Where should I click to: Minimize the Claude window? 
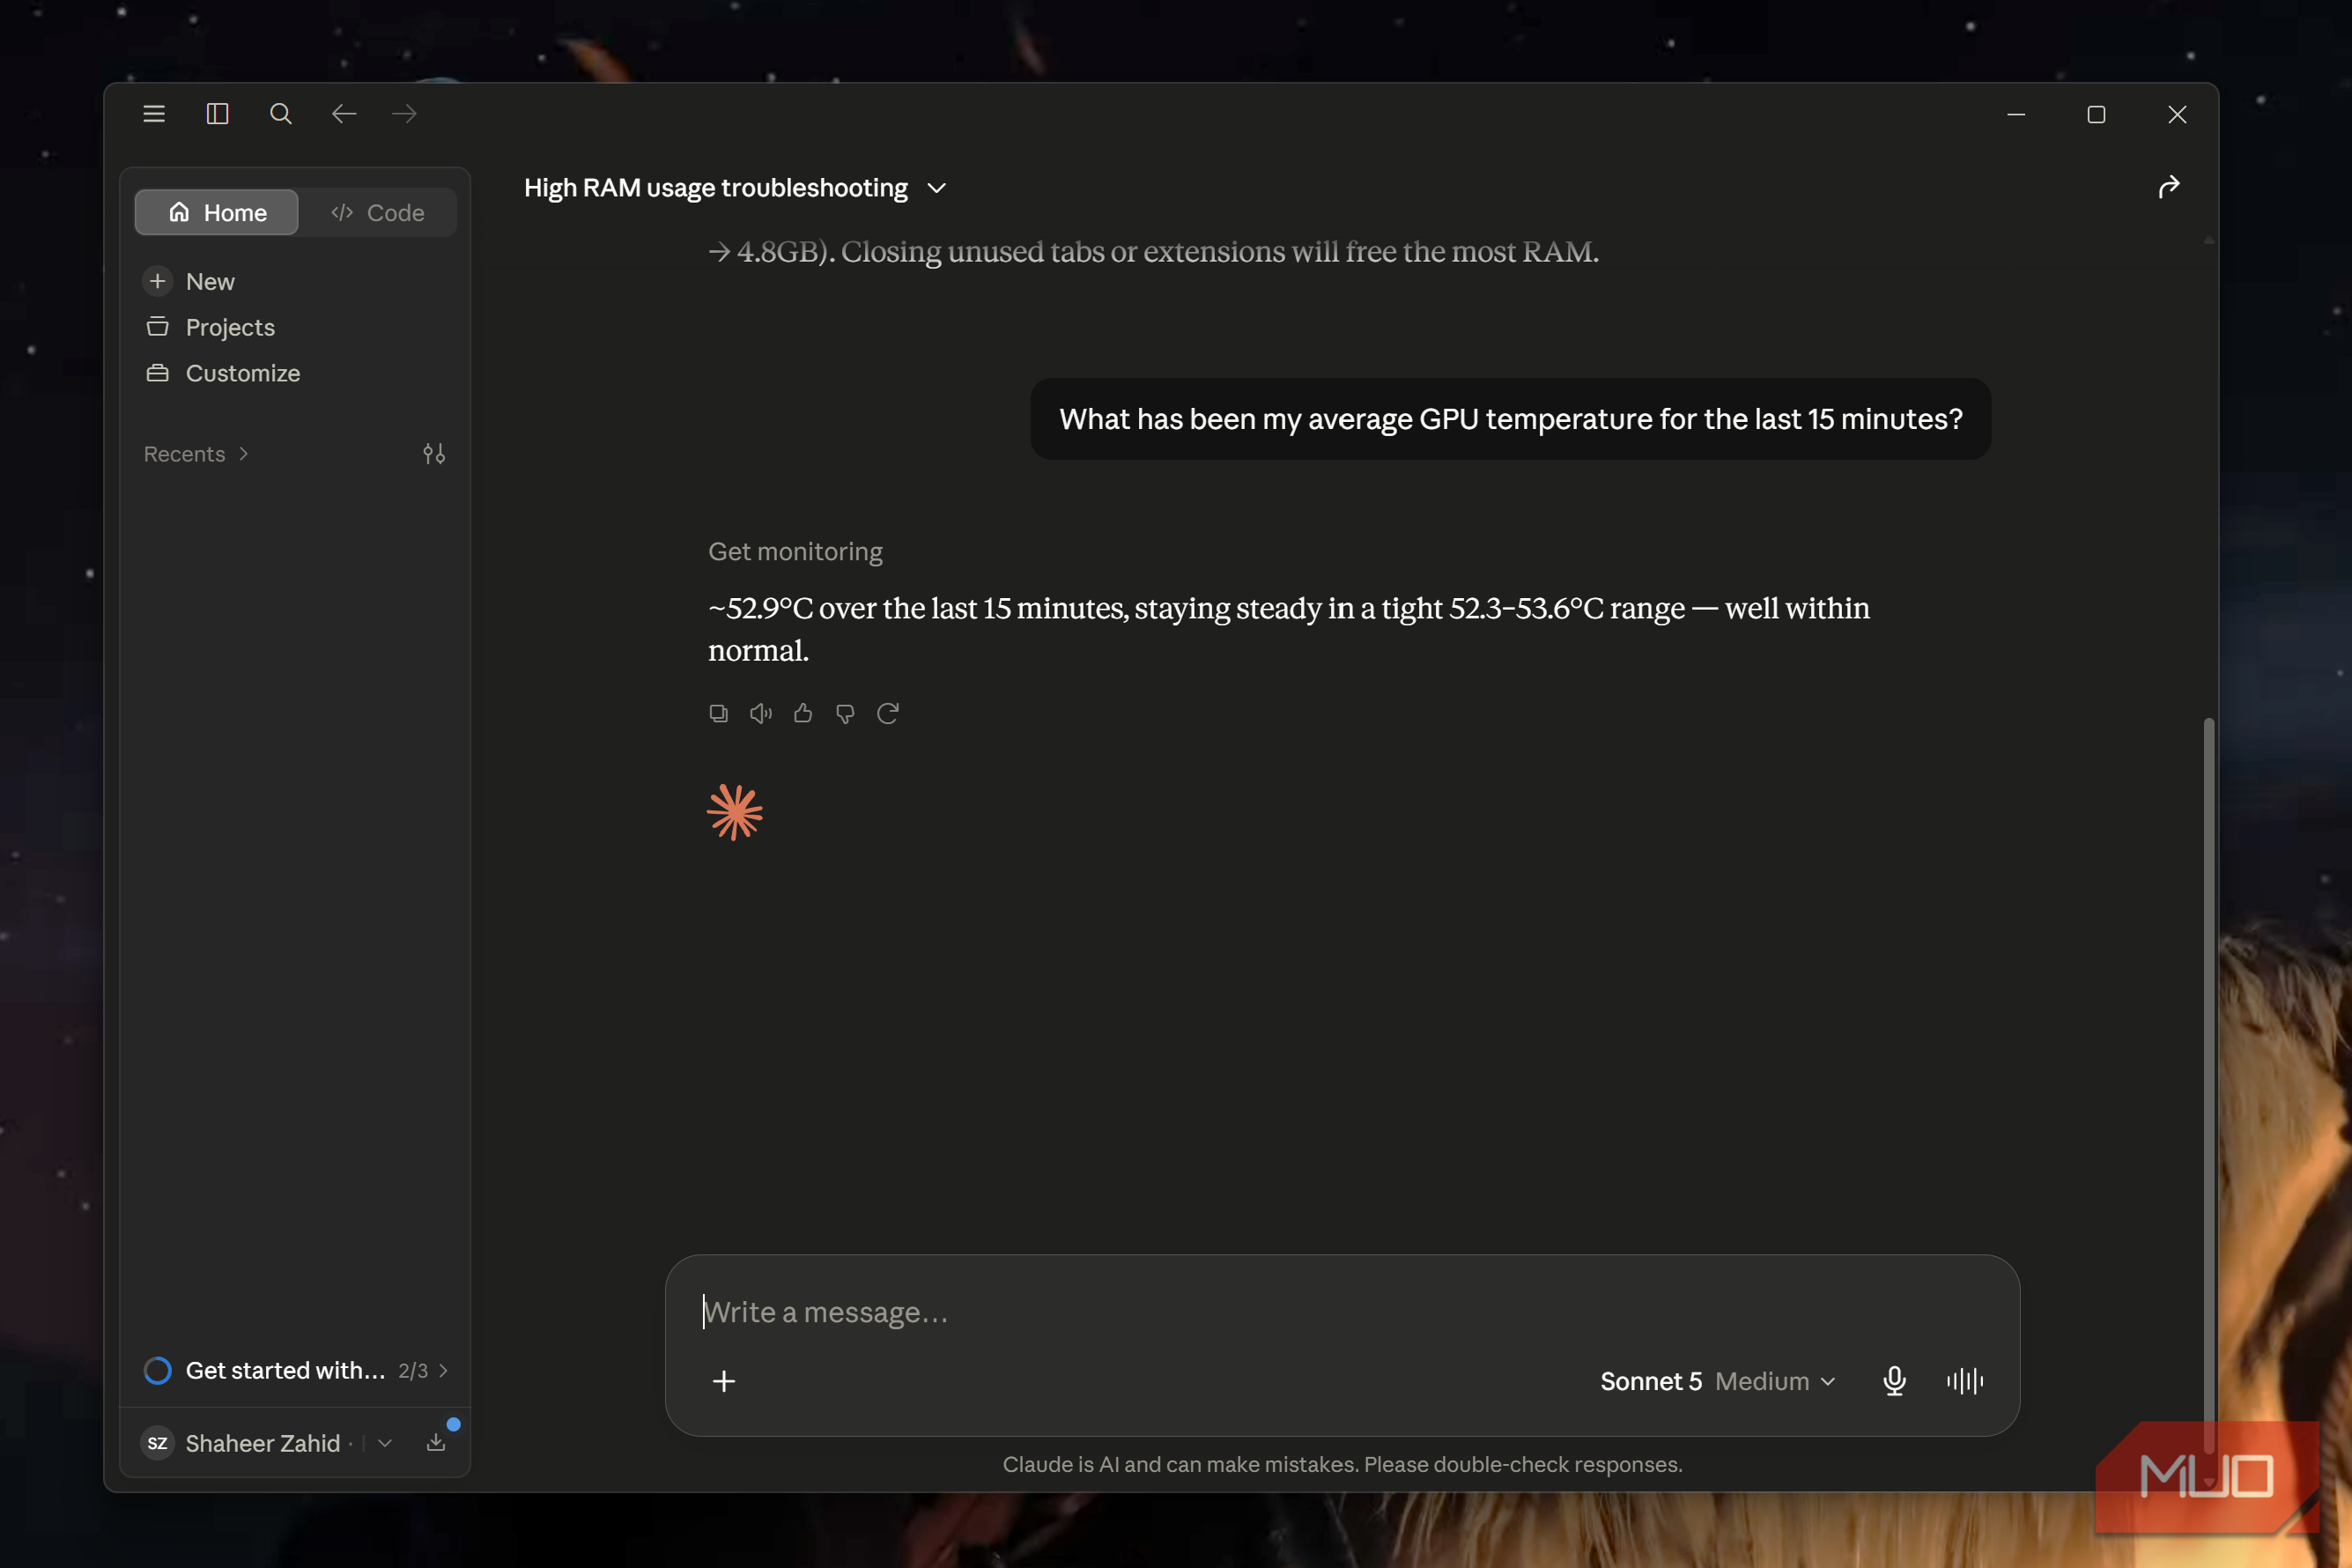click(x=2016, y=114)
